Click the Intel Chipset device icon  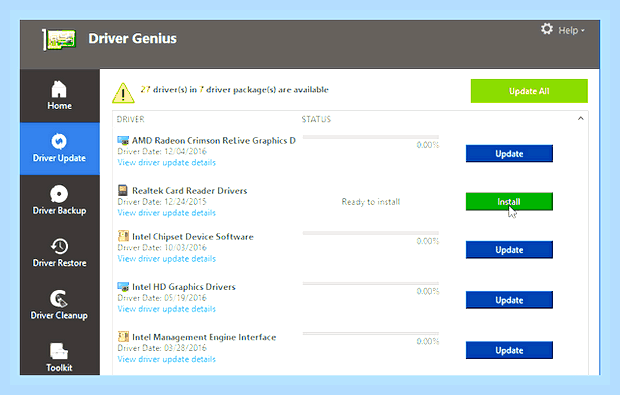123,236
